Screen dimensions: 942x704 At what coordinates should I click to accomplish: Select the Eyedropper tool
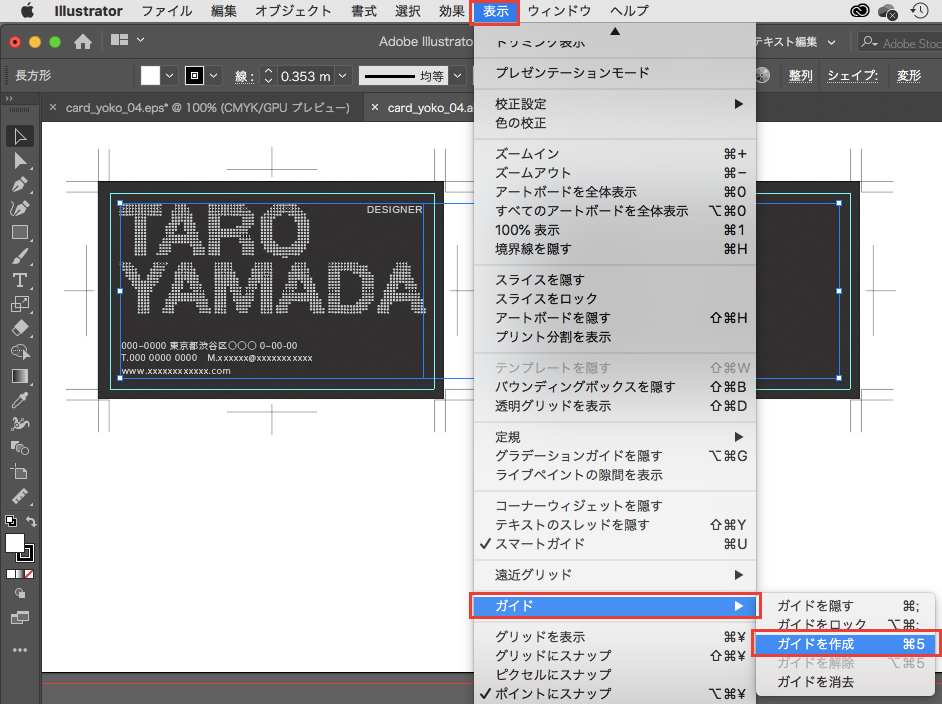coord(20,400)
